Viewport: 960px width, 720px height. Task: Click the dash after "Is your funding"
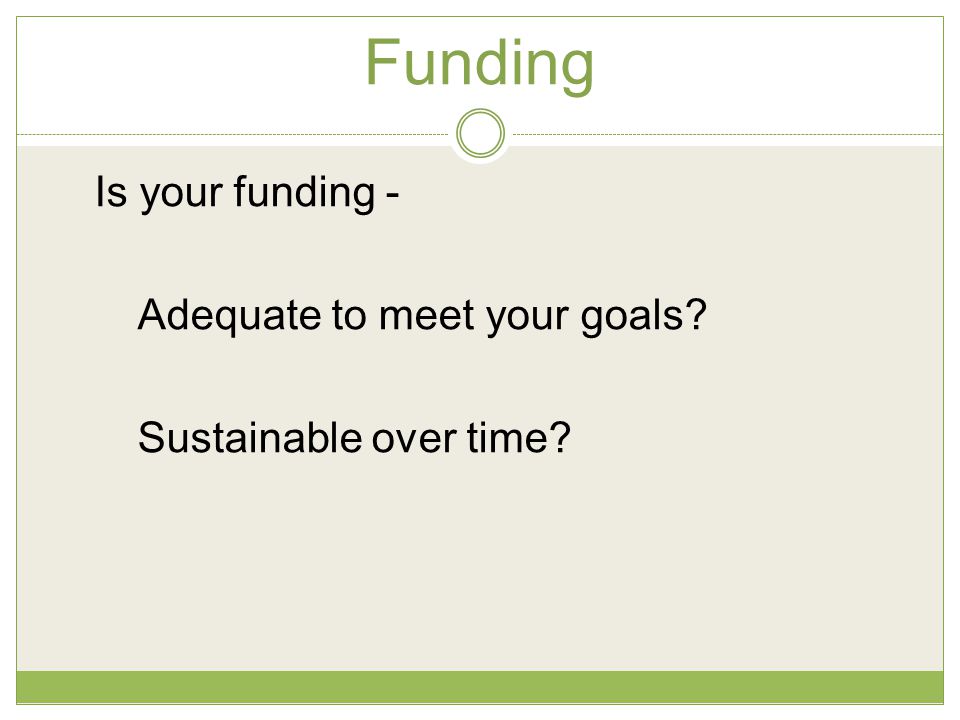pyautogui.click(x=392, y=197)
